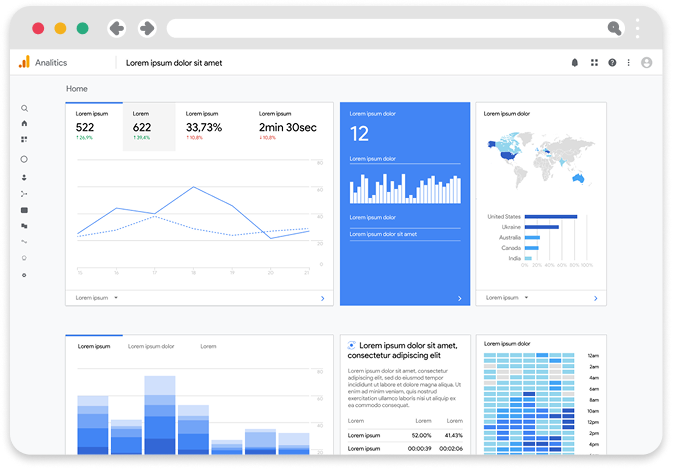Click the tallest stacked bar in bar chart

[160, 415]
